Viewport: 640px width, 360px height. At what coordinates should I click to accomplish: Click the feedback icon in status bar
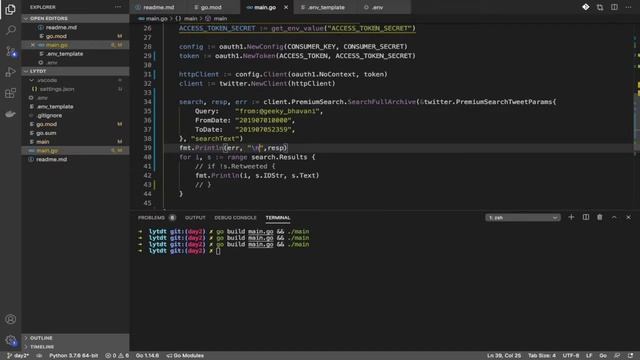point(617,356)
